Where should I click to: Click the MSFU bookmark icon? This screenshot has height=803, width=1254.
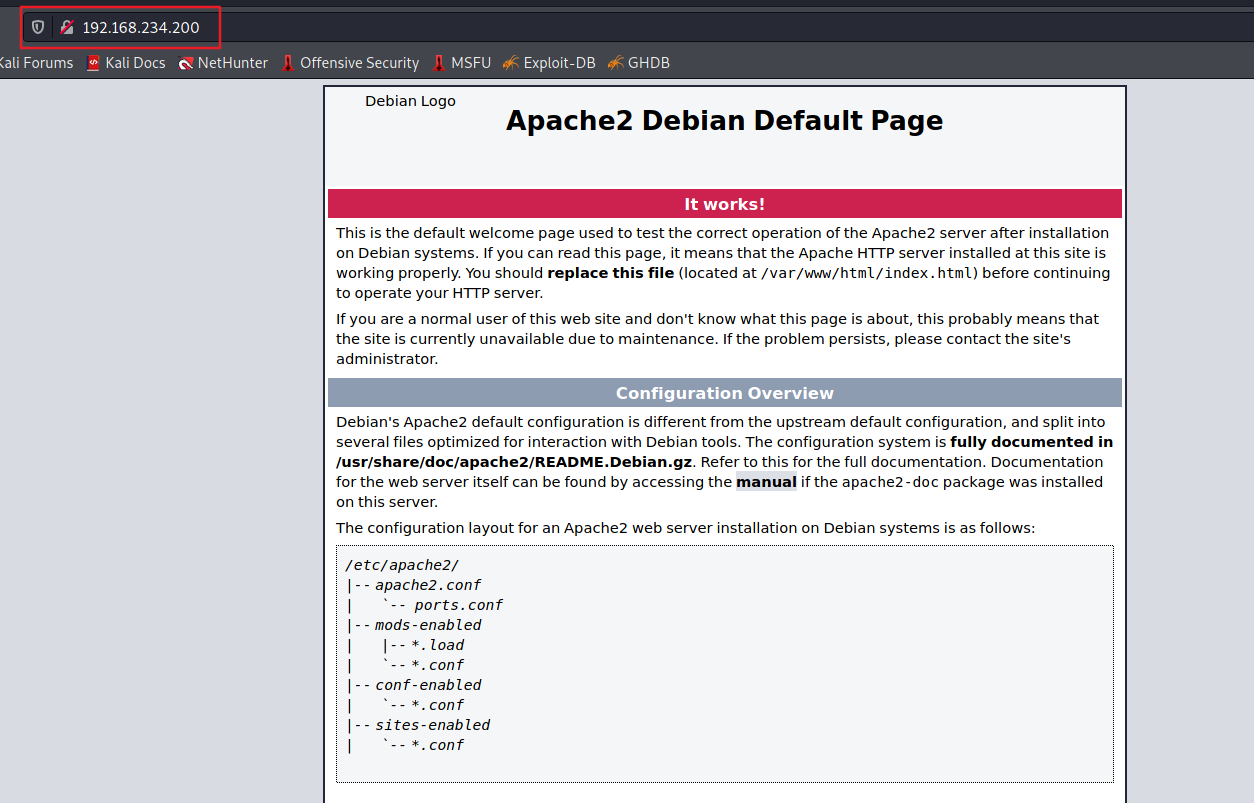pos(439,63)
